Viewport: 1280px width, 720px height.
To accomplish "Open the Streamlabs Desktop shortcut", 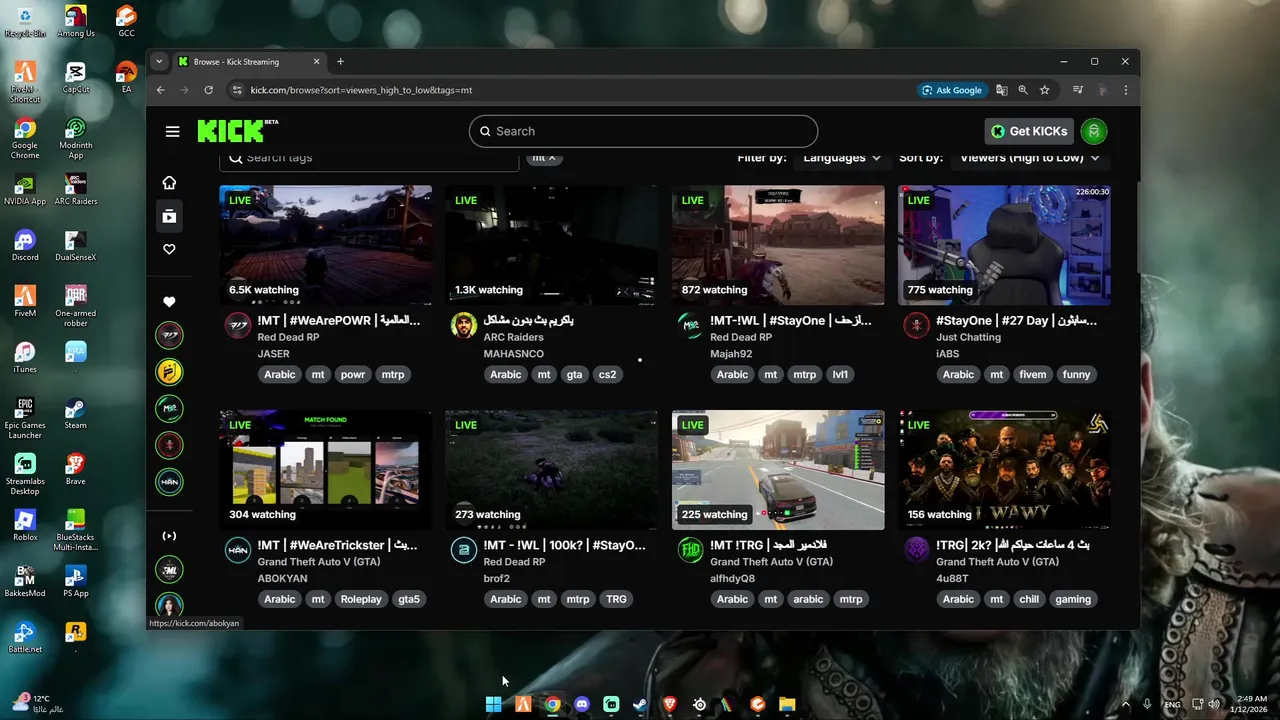I will point(25,475).
